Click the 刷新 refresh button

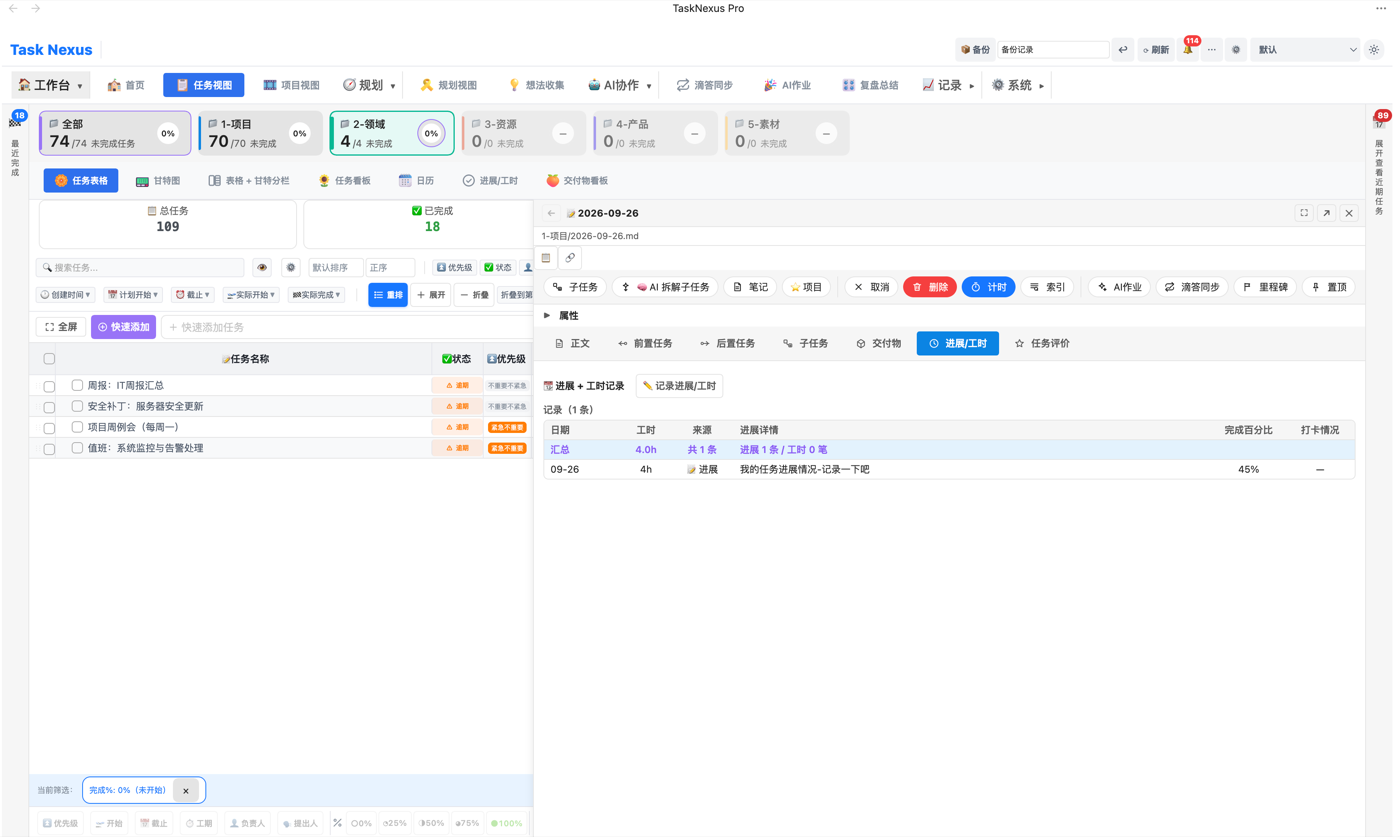click(x=1155, y=49)
